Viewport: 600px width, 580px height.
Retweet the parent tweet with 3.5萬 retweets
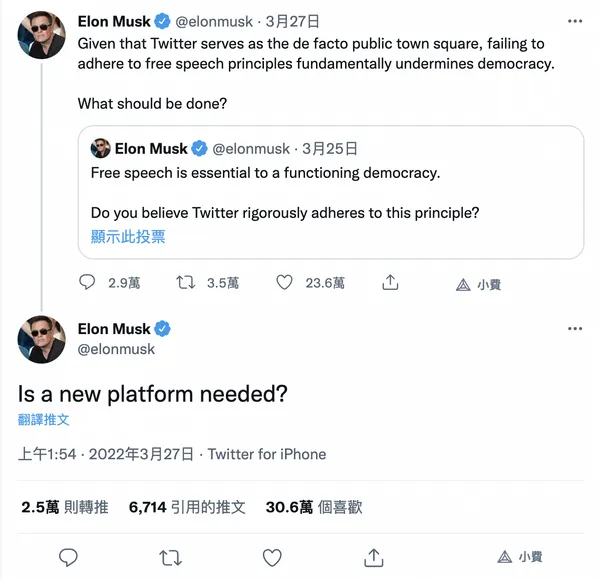(186, 282)
